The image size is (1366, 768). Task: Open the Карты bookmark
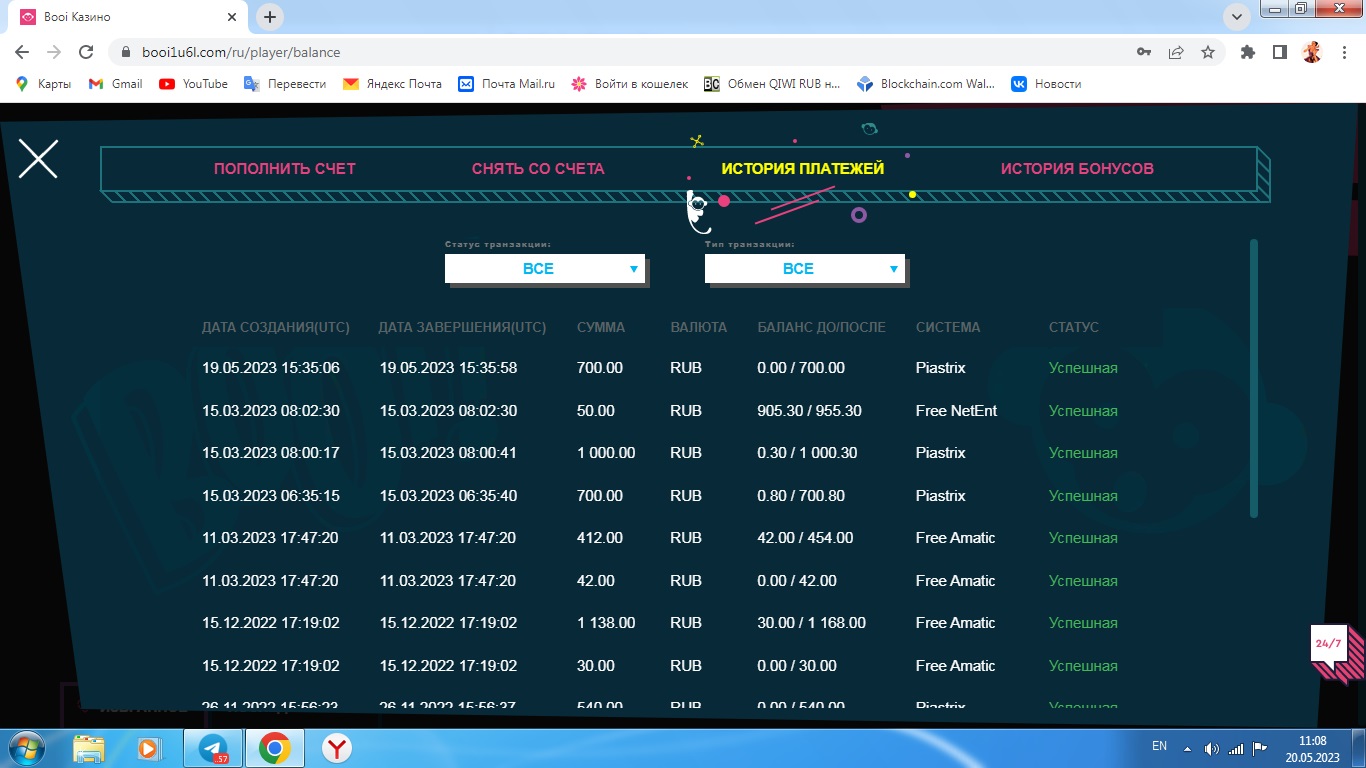(43, 84)
